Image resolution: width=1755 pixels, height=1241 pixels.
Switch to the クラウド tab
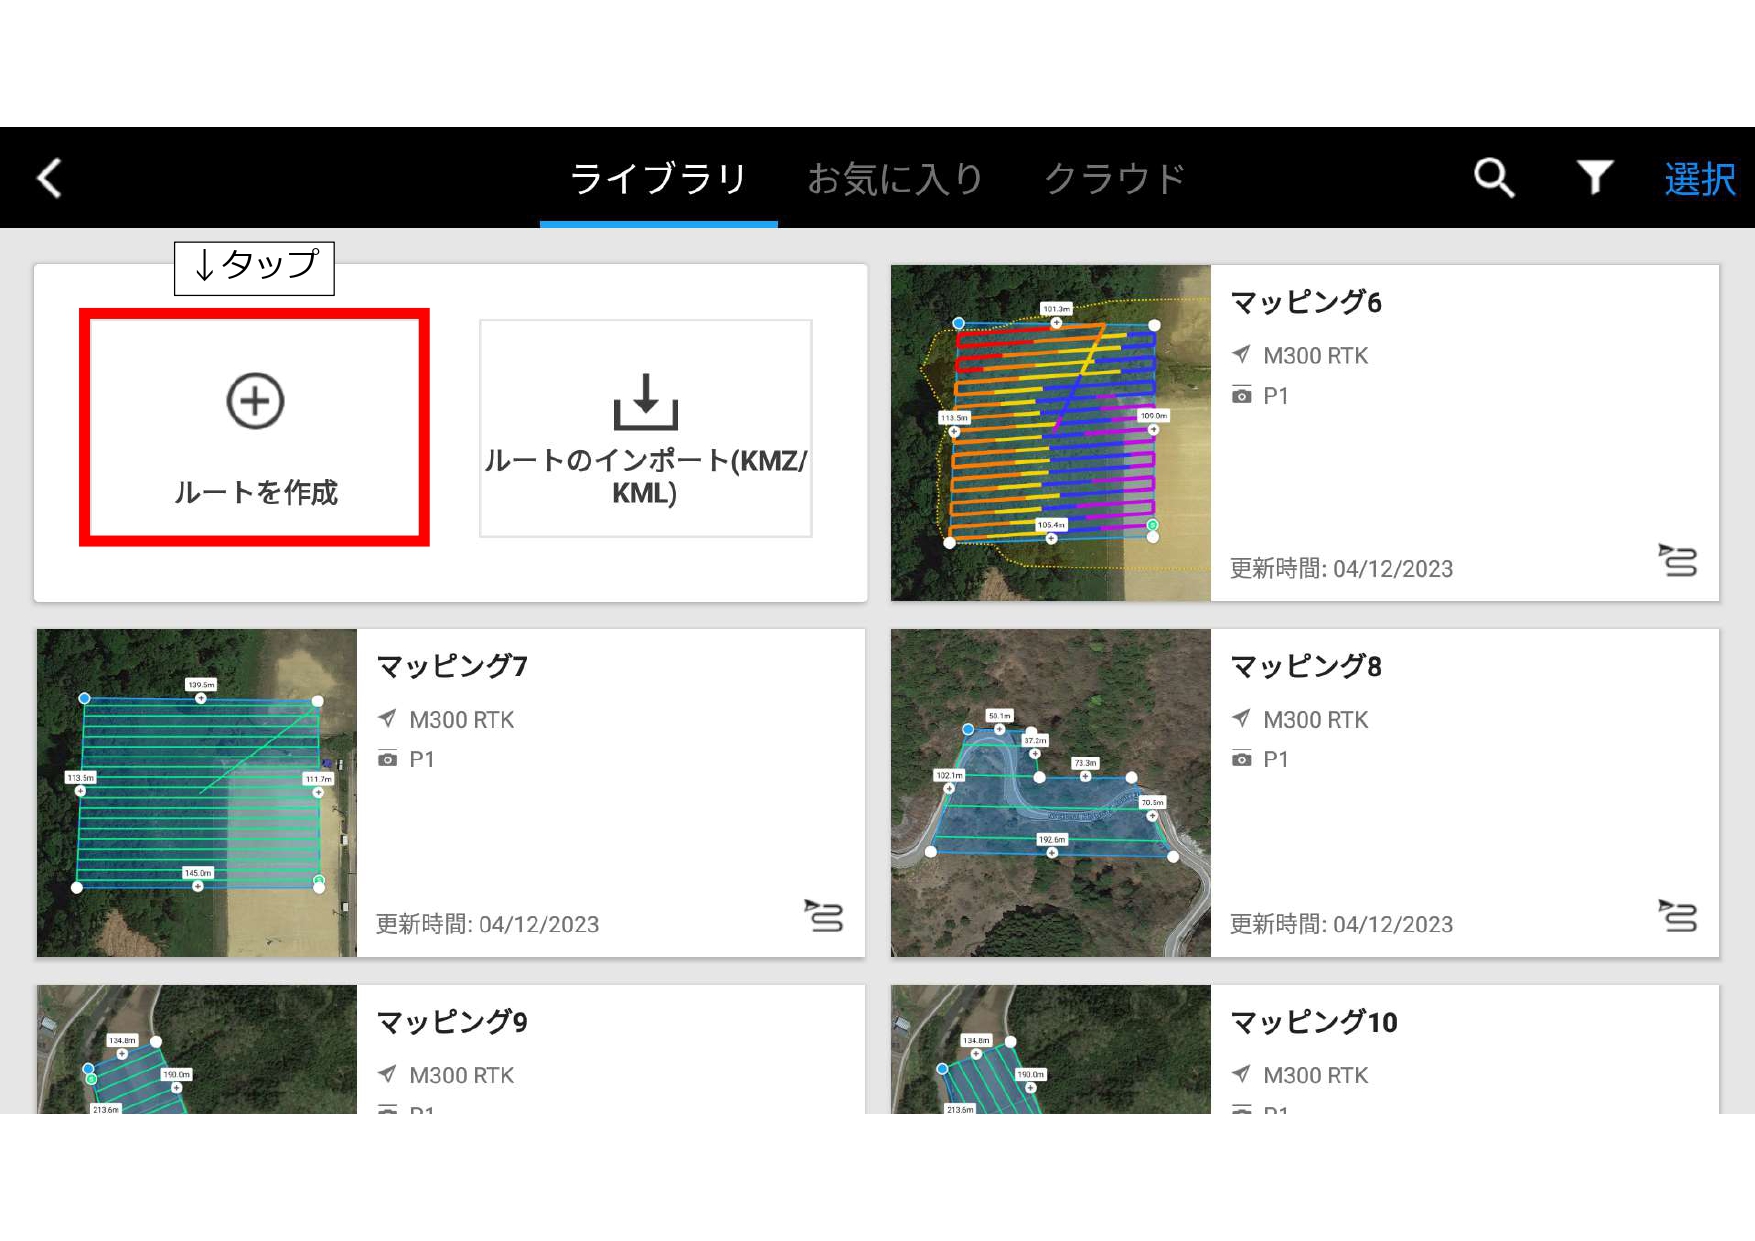pyautogui.click(x=1115, y=177)
